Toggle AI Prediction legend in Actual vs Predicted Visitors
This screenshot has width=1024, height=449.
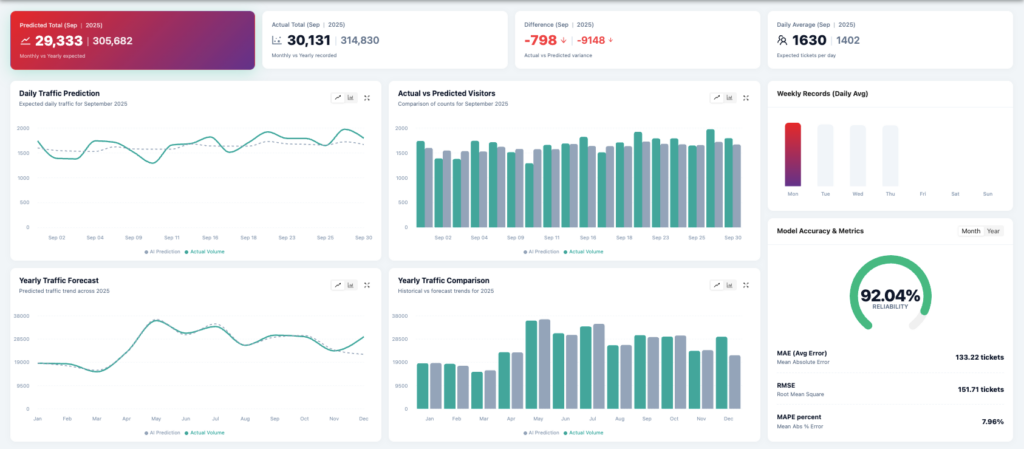click(x=541, y=251)
